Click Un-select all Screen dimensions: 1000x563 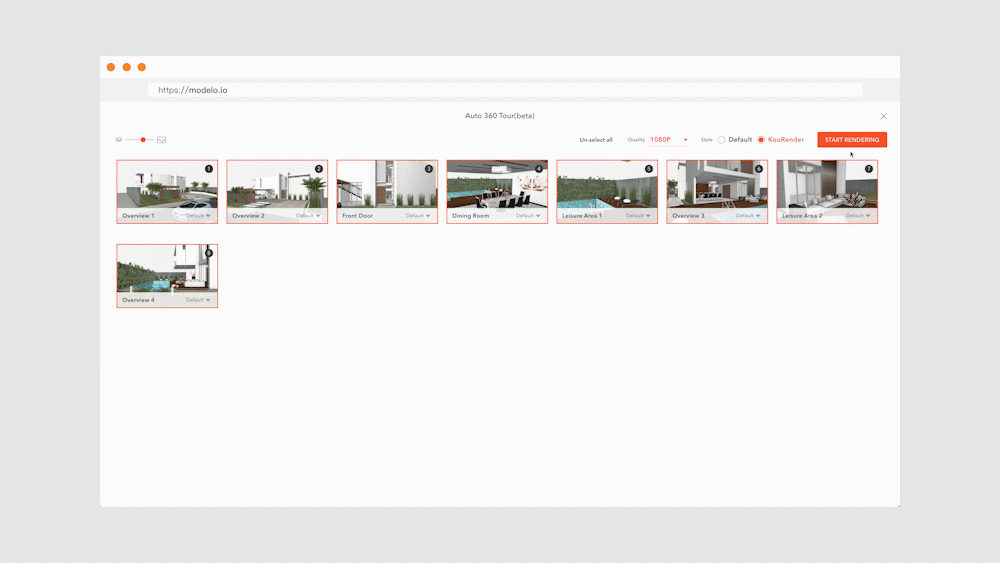pyautogui.click(x=596, y=140)
